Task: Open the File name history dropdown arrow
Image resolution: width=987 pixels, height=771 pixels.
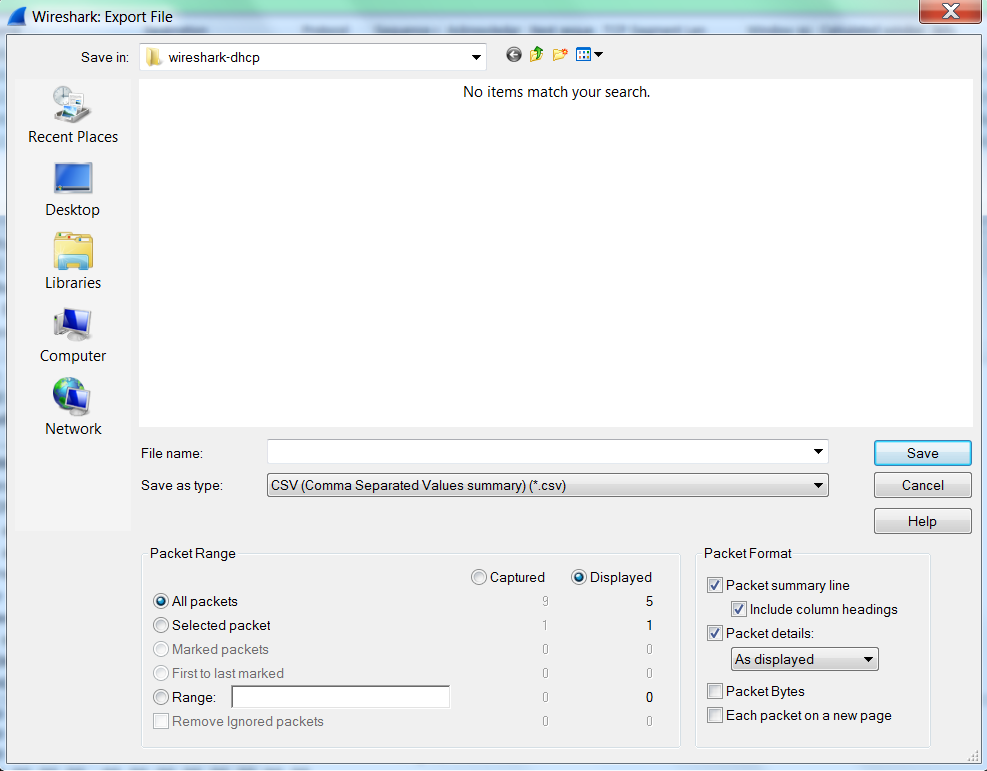Action: click(x=818, y=452)
